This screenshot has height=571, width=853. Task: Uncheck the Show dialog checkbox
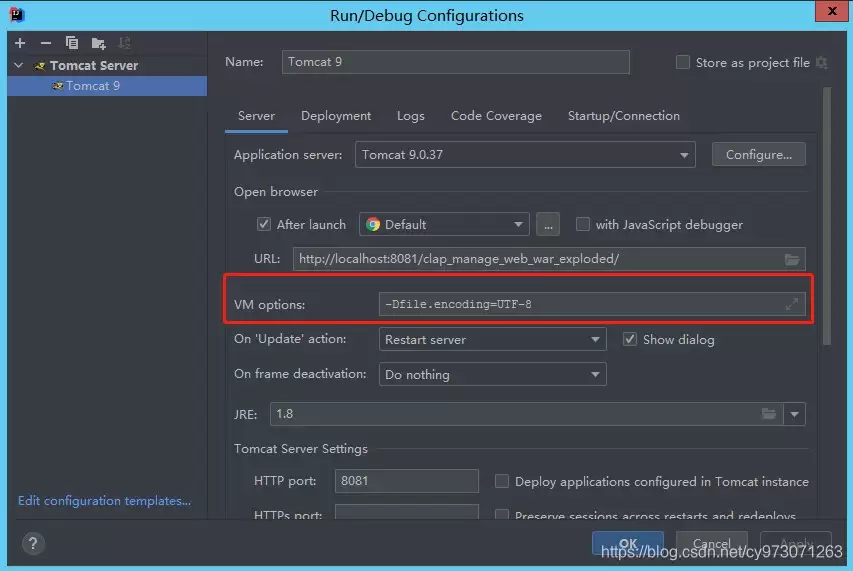pos(629,339)
